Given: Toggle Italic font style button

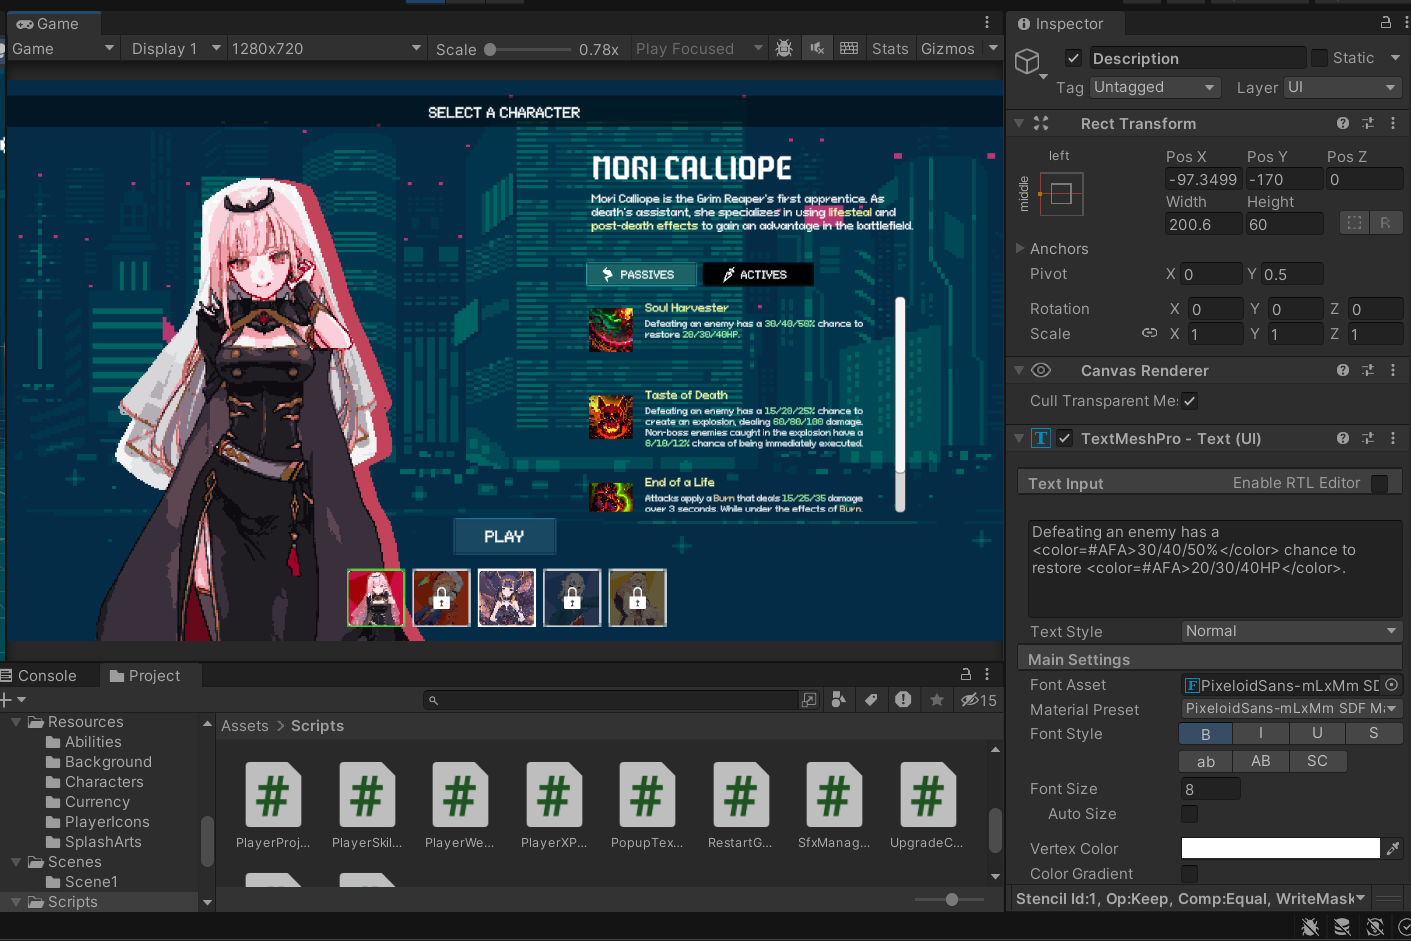Looking at the screenshot, I should tap(1261, 734).
